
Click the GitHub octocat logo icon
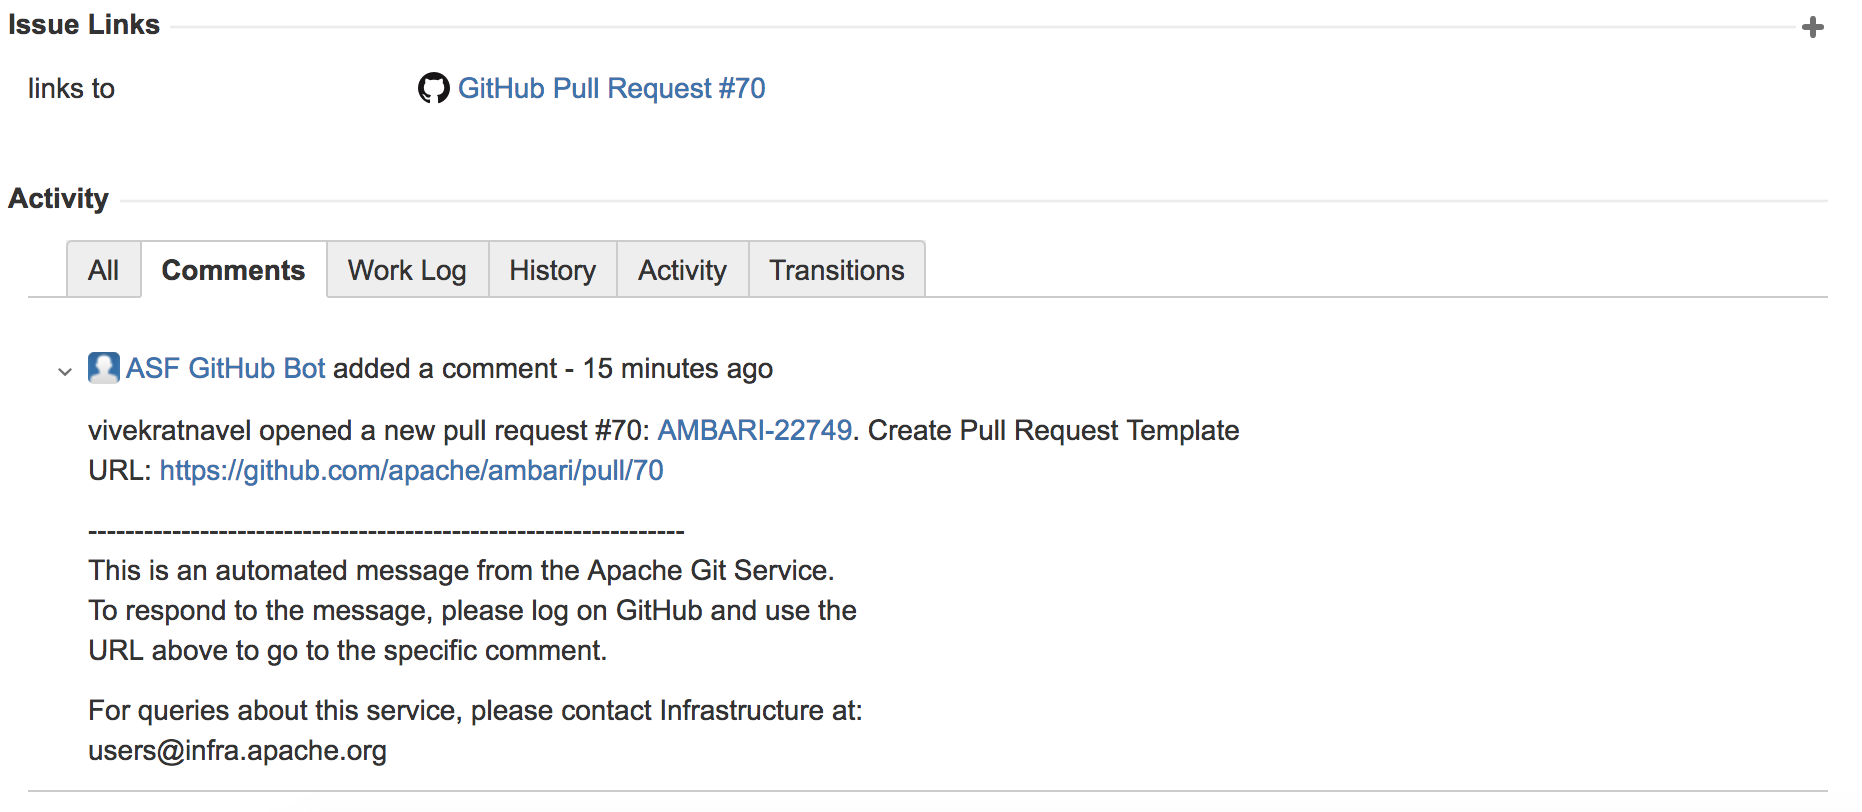[x=433, y=88]
